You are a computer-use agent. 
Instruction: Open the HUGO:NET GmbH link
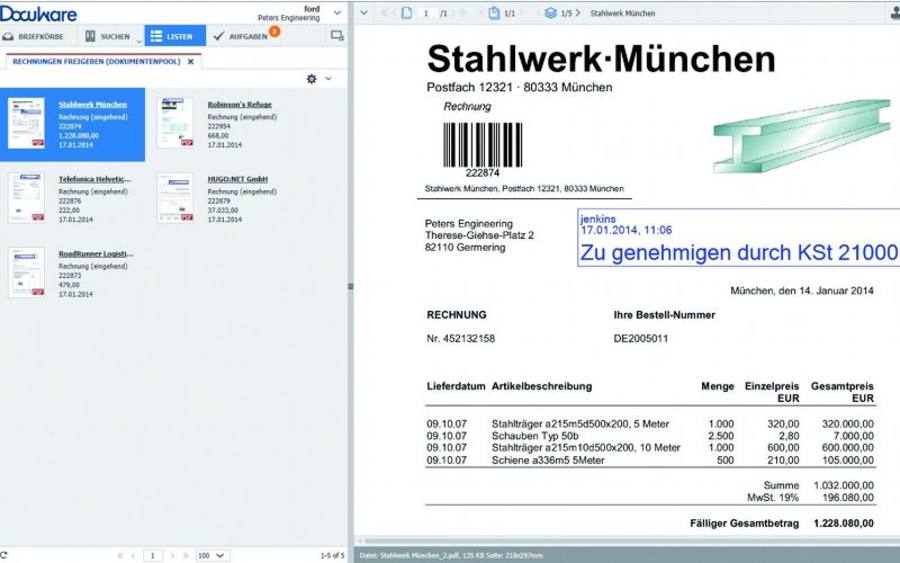point(238,179)
